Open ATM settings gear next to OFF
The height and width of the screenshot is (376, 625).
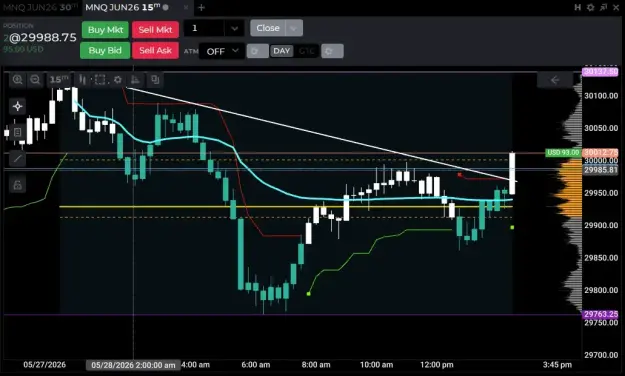[257, 51]
